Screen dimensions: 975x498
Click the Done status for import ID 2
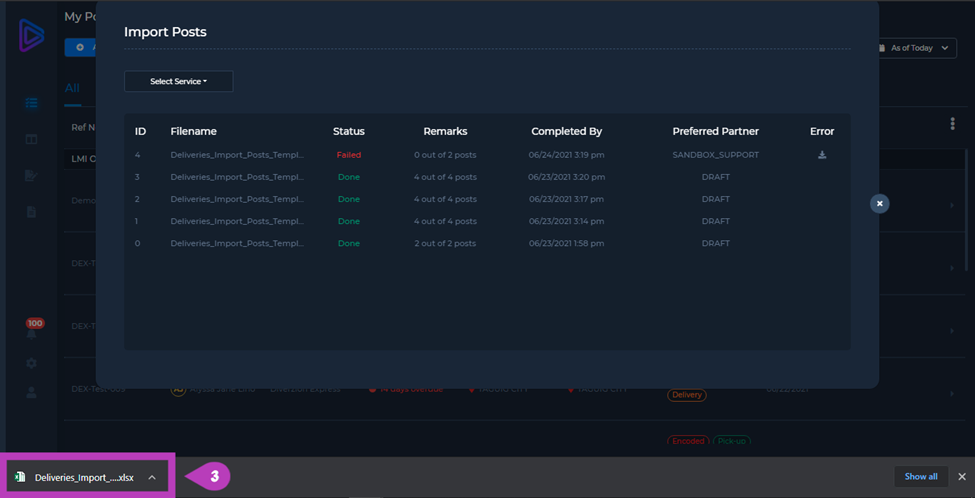[x=349, y=199]
